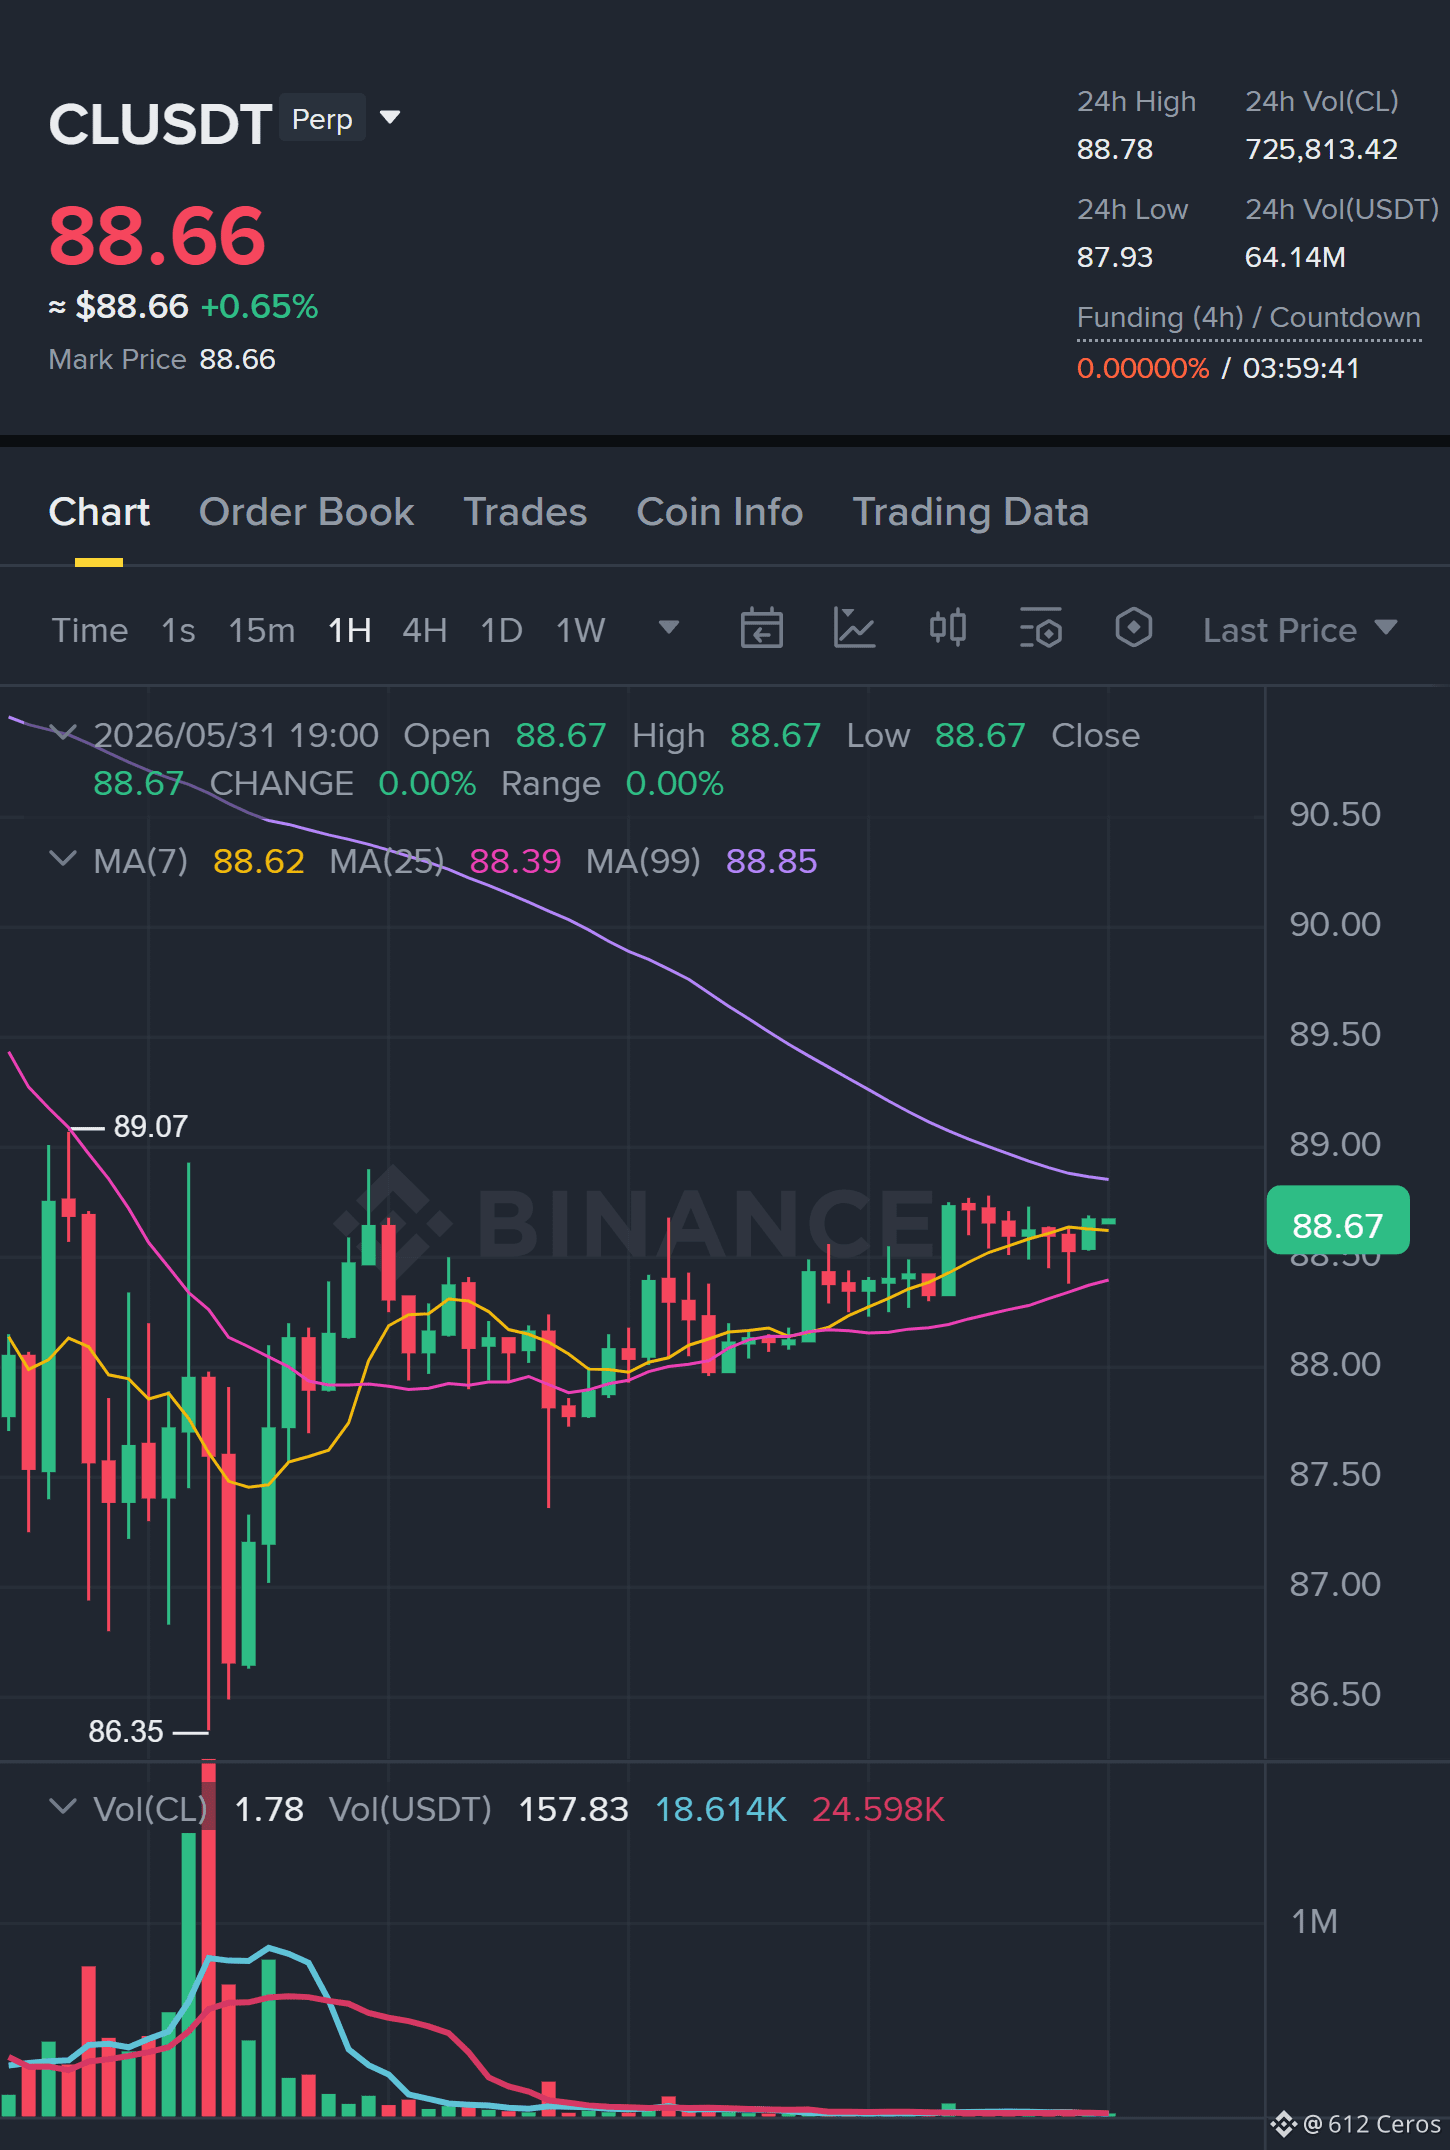This screenshot has height=2150, width=1450.
Task: Click the Funding (4h) / Countdown link
Action: click(x=1248, y=318)
